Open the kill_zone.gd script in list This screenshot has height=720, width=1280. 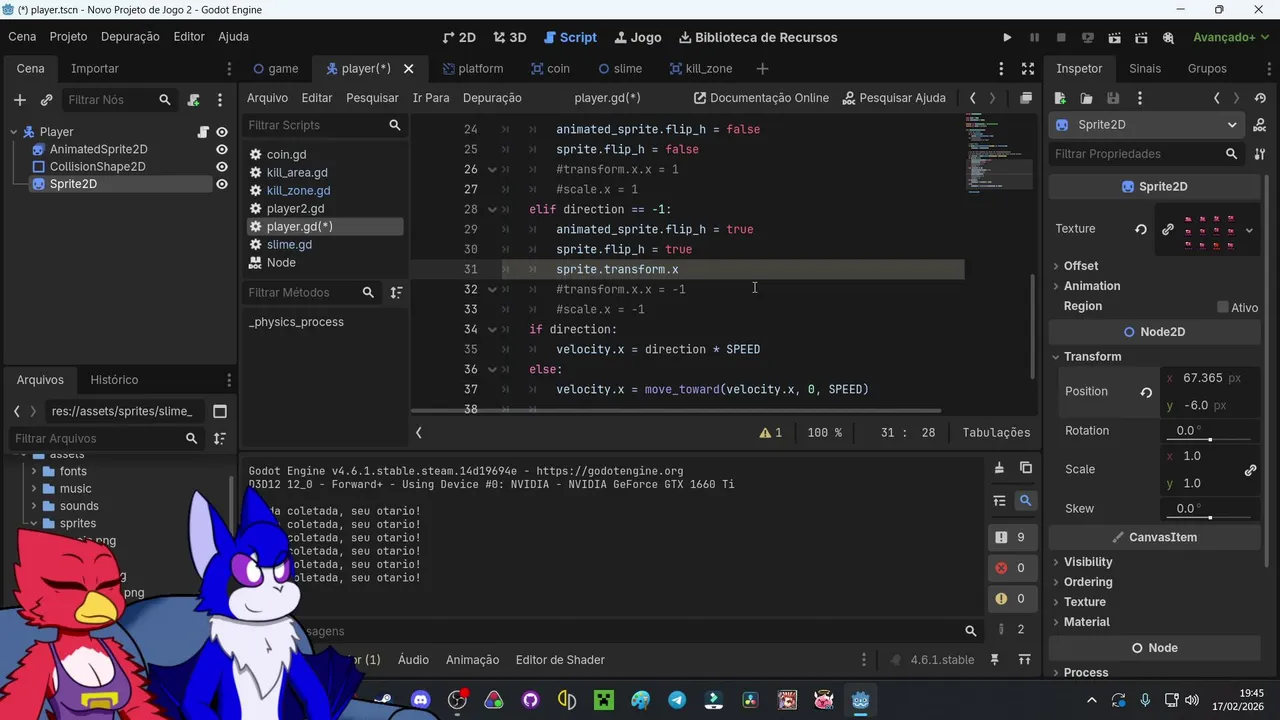point(298,190)
